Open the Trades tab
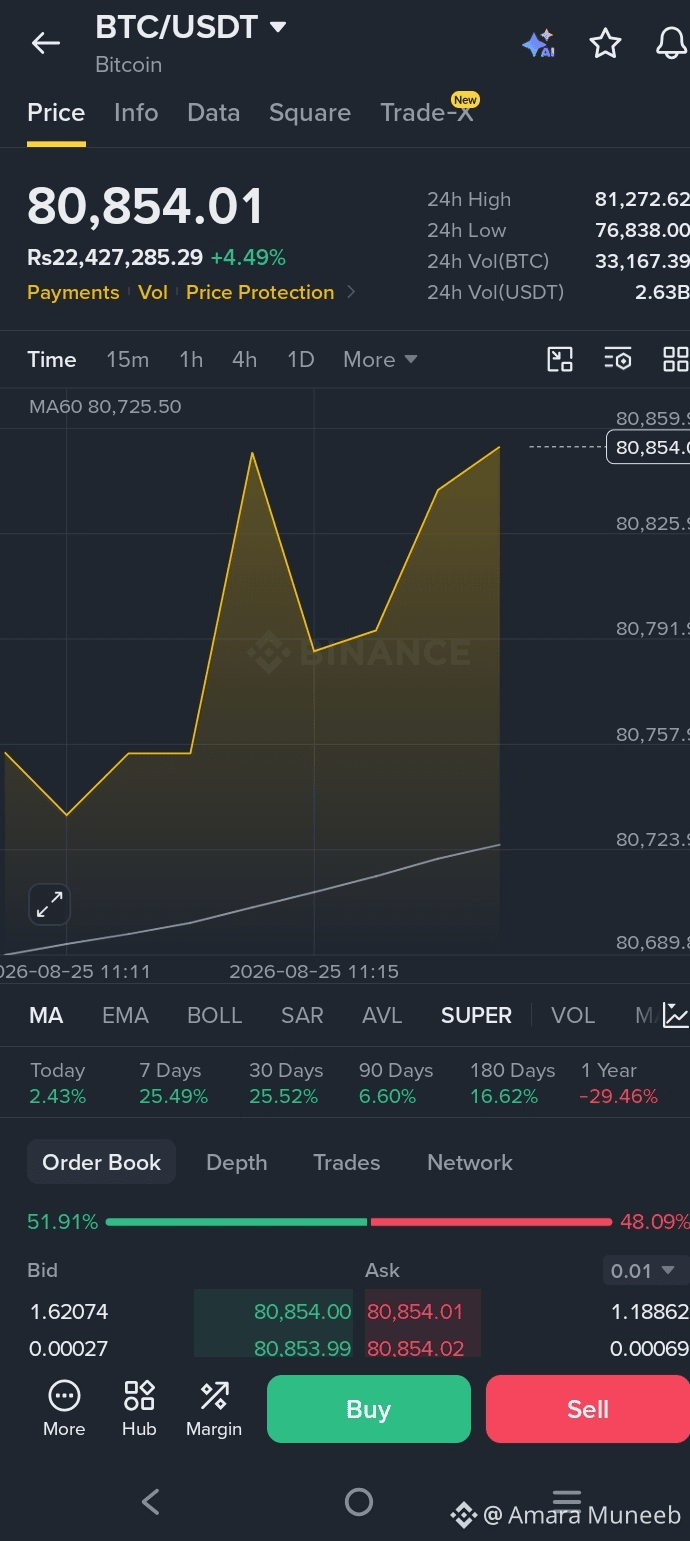The image size is (690, 1541). (x=347, y=1162)
